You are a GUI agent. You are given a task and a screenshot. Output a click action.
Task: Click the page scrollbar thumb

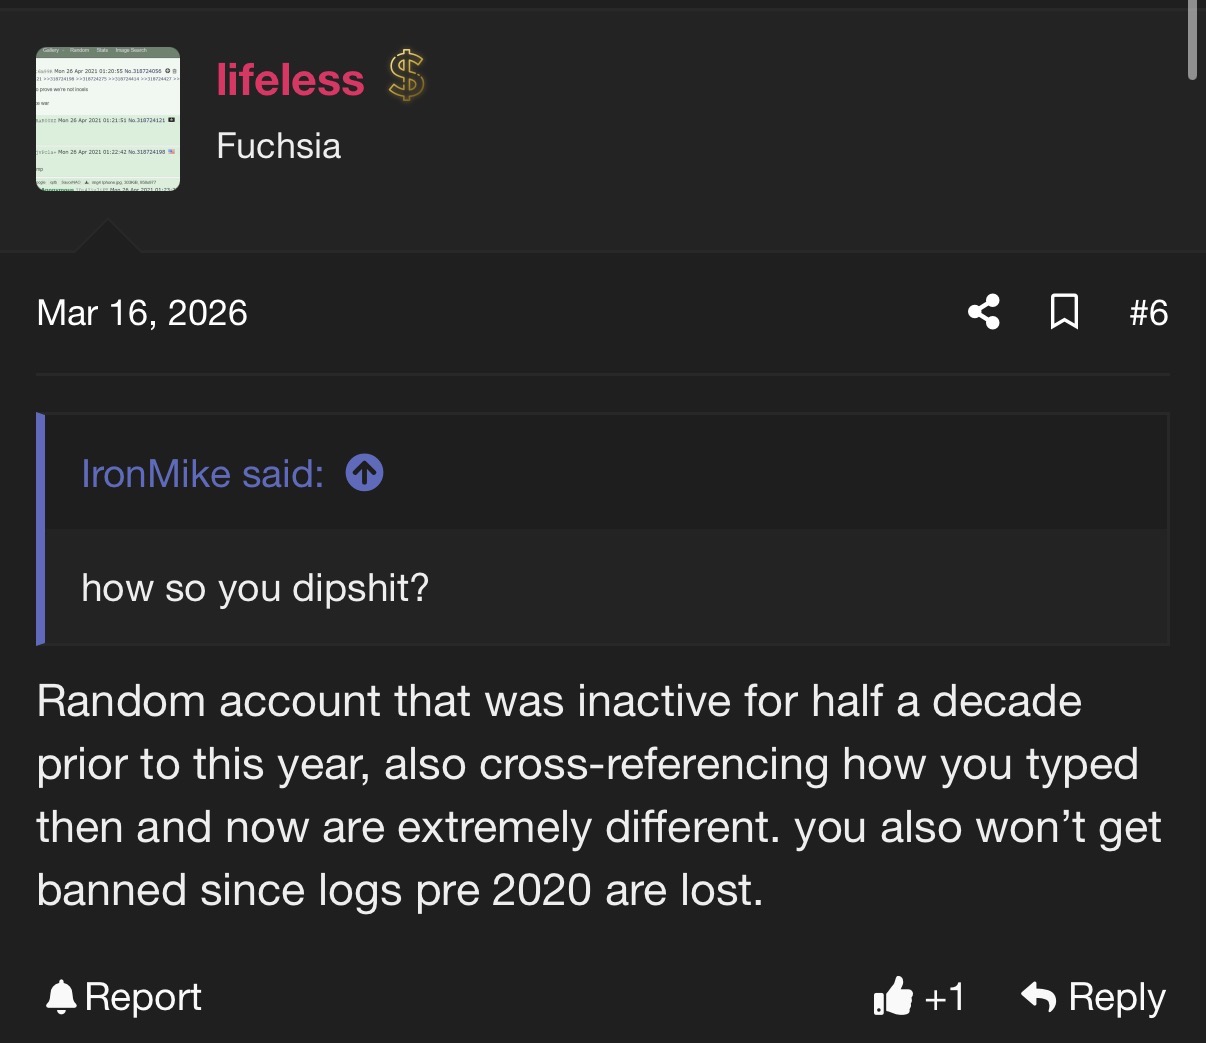[x=1192, y=40]
